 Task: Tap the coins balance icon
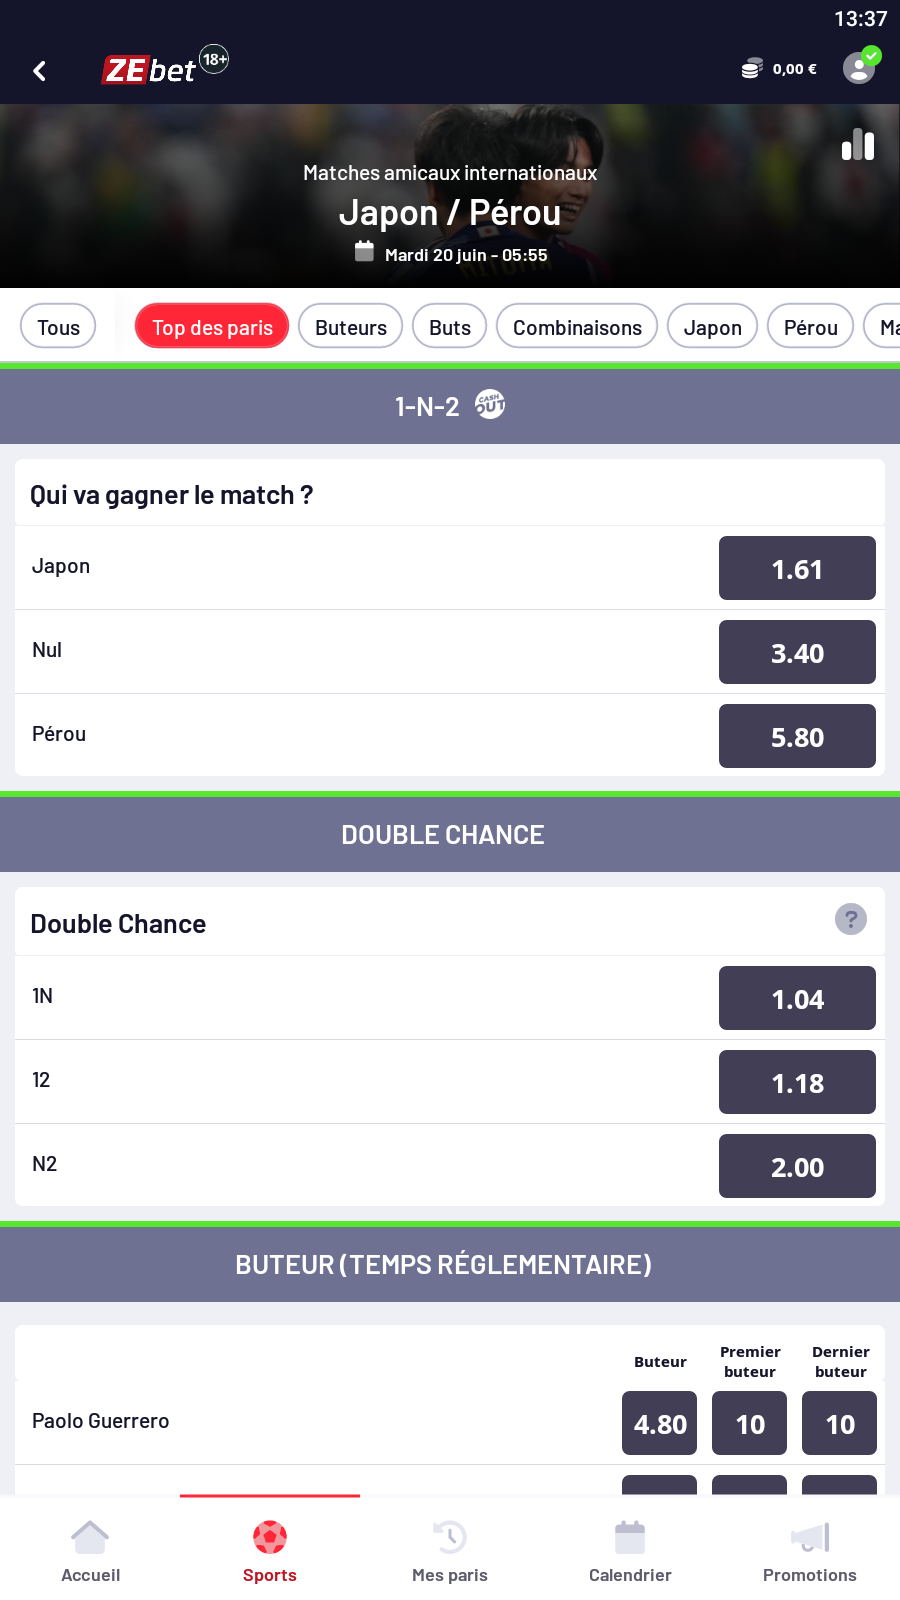click(x=752, y=69)
